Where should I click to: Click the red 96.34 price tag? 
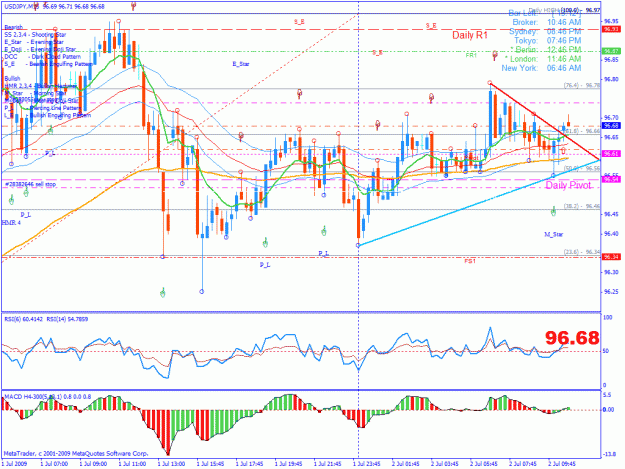click(611, 257)
